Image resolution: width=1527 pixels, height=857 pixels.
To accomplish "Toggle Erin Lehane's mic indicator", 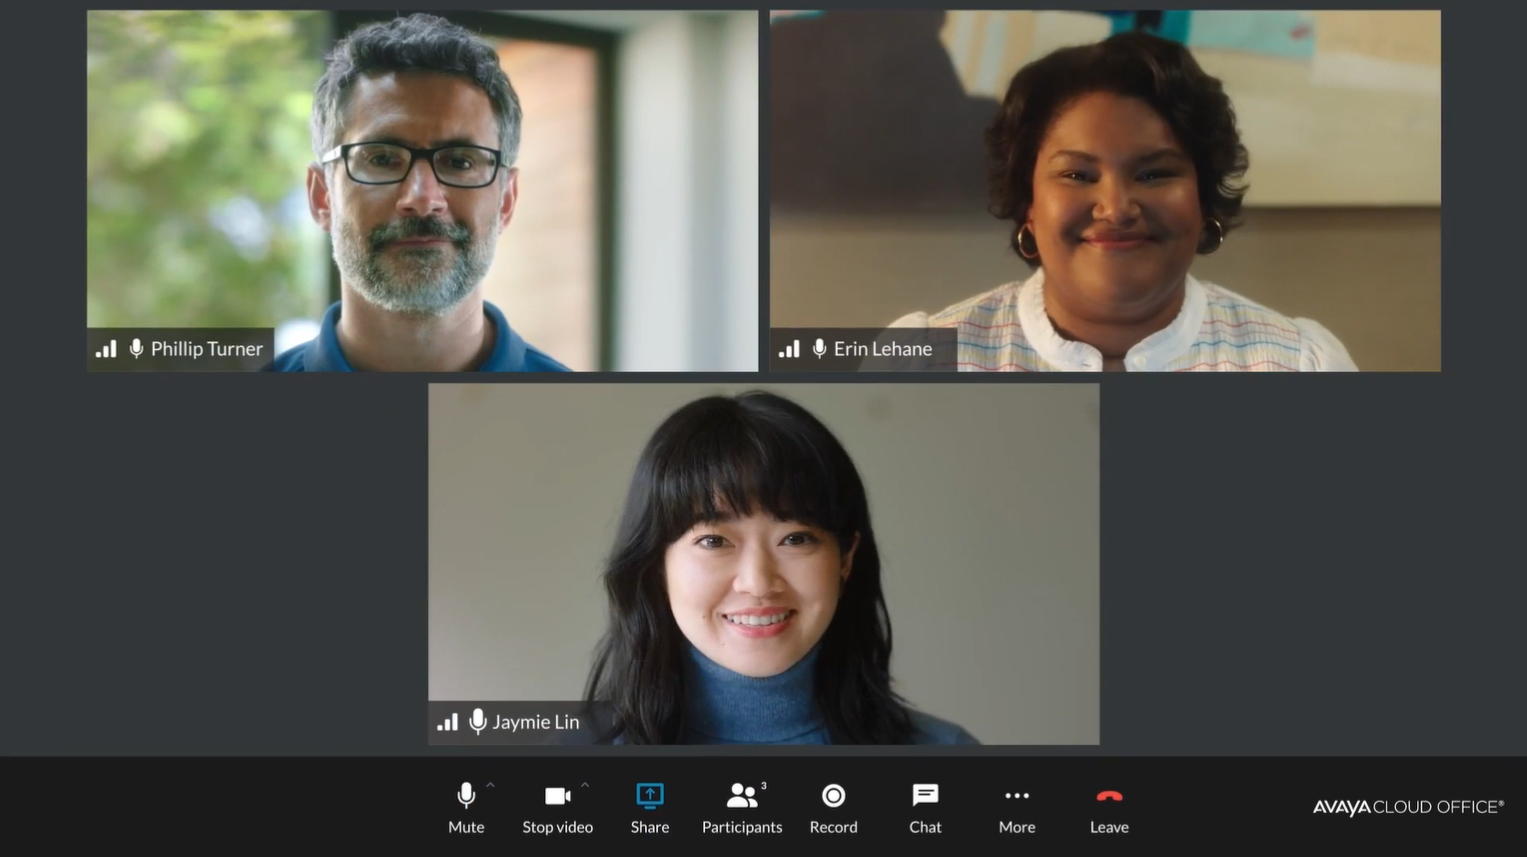I will 818,348.
